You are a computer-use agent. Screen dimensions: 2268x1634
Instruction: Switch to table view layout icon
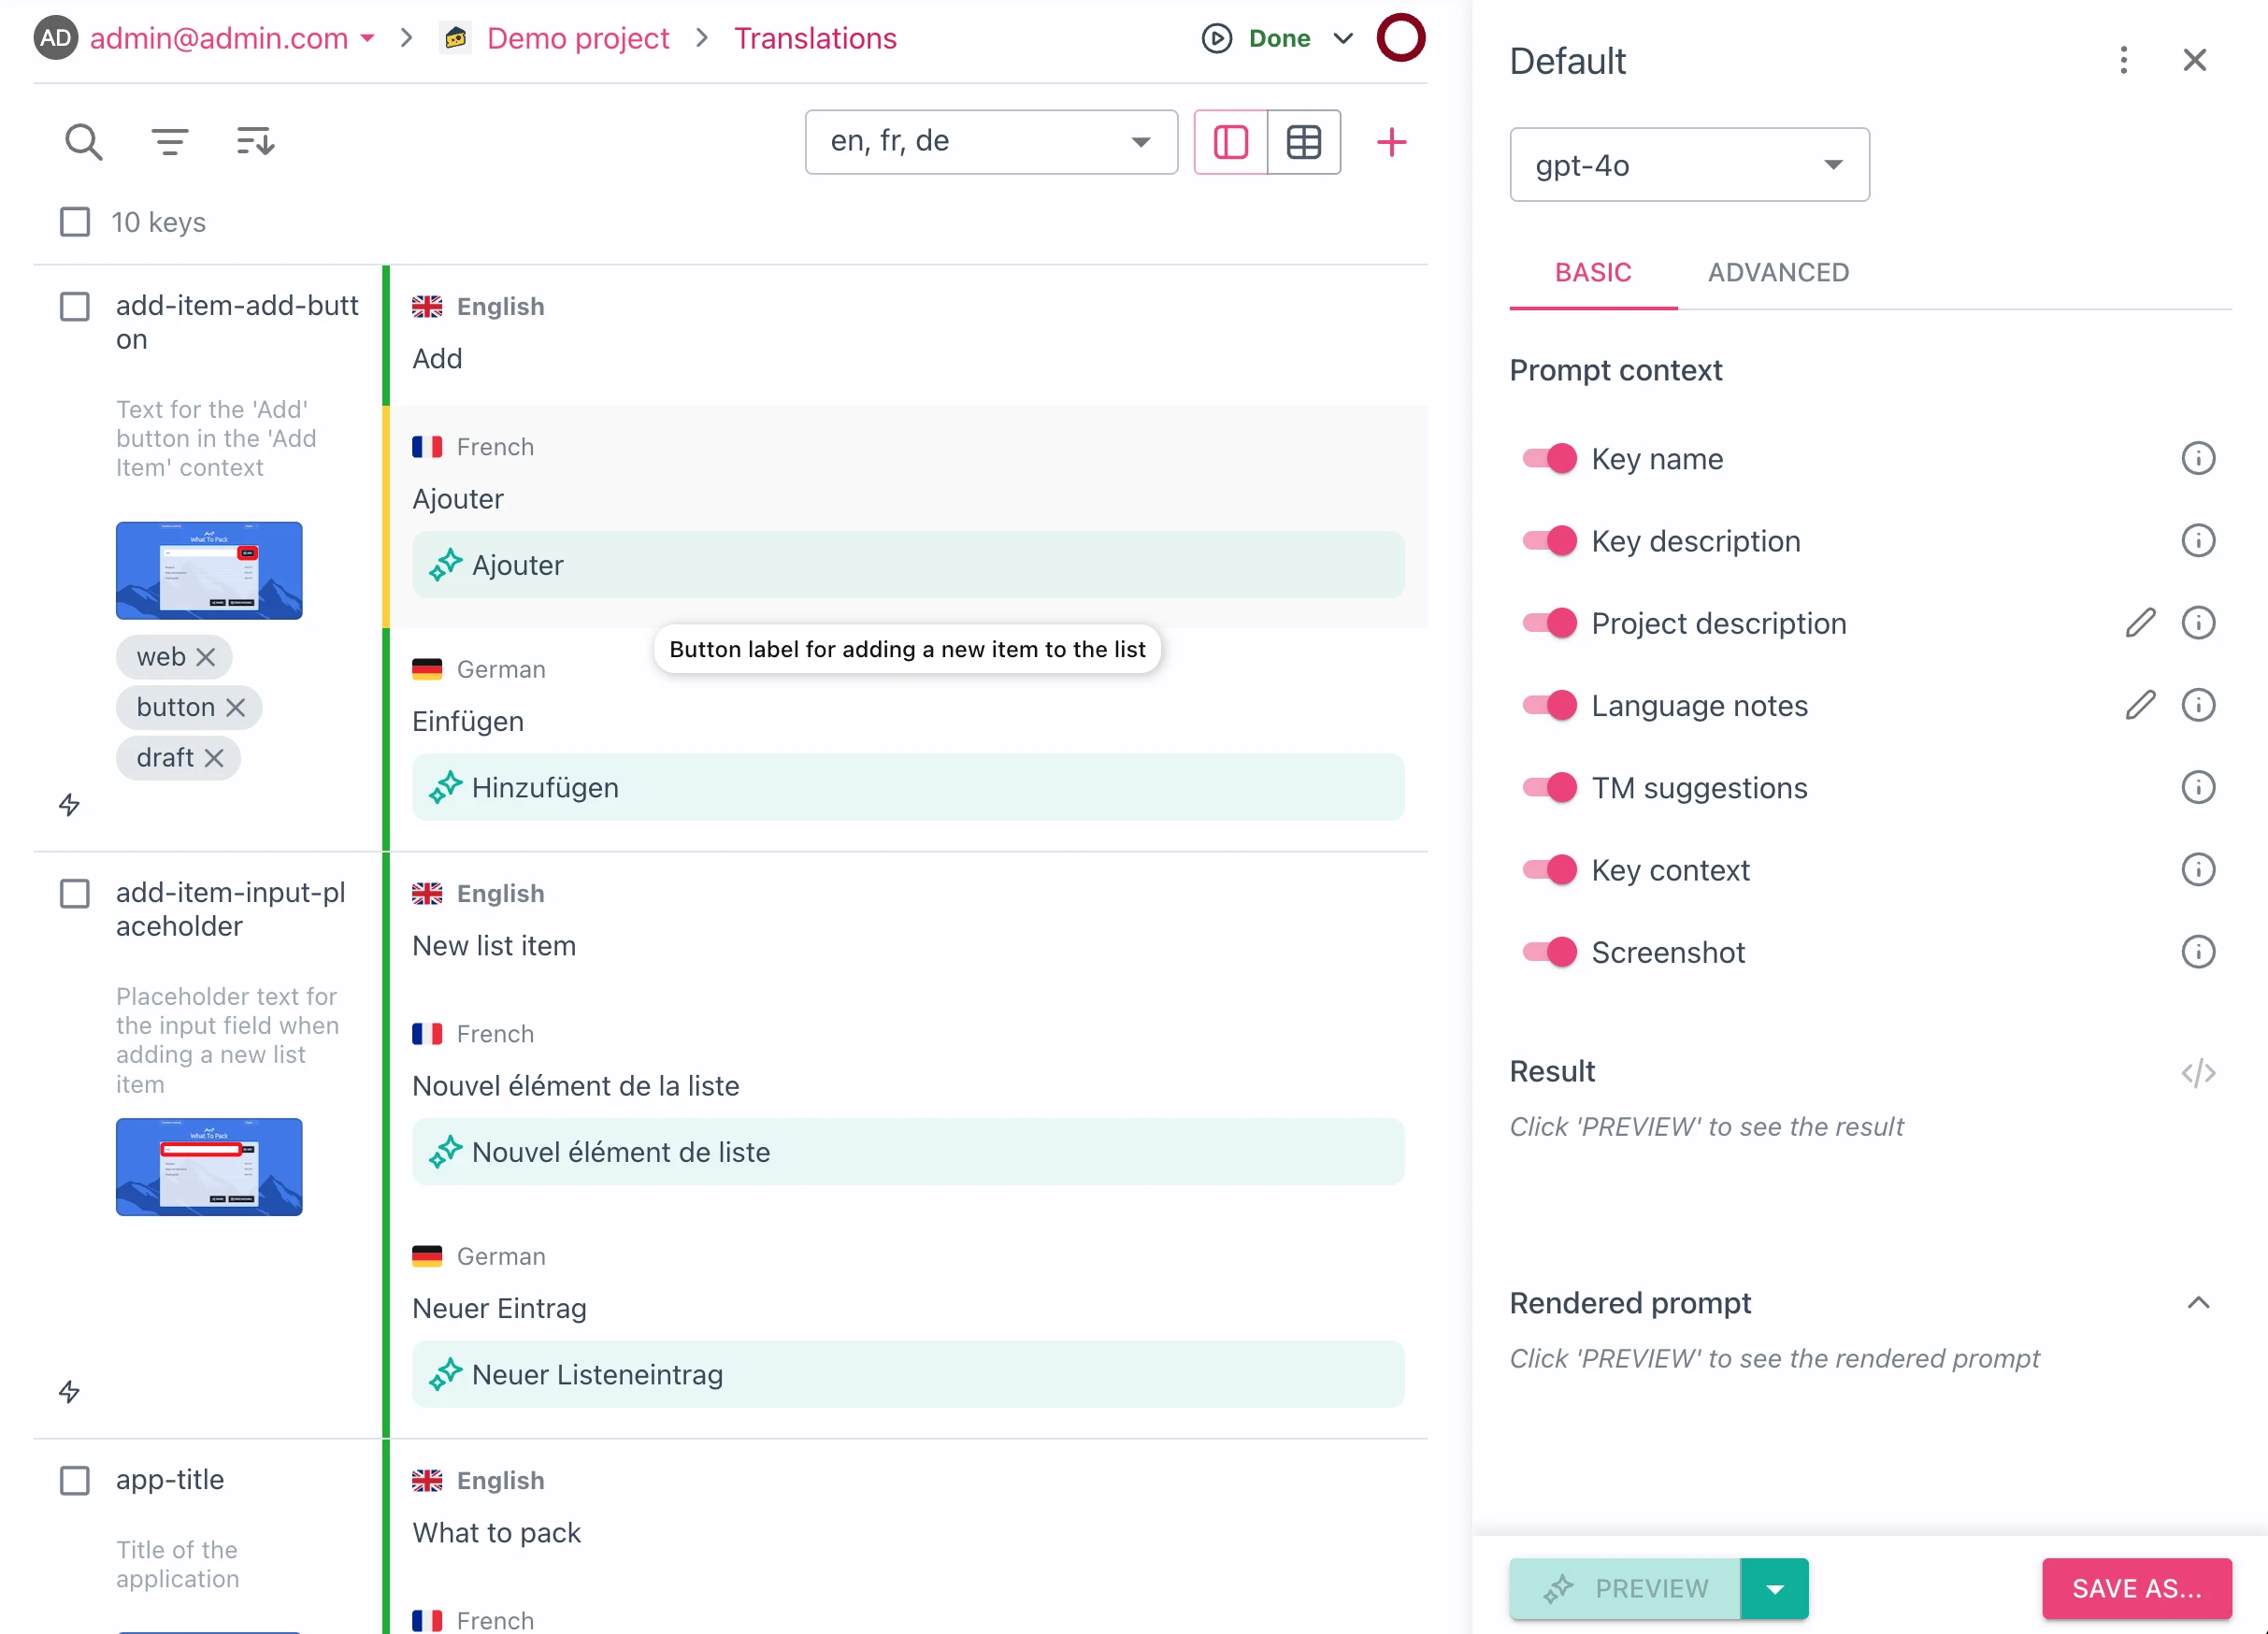[x=1303, y=142]
